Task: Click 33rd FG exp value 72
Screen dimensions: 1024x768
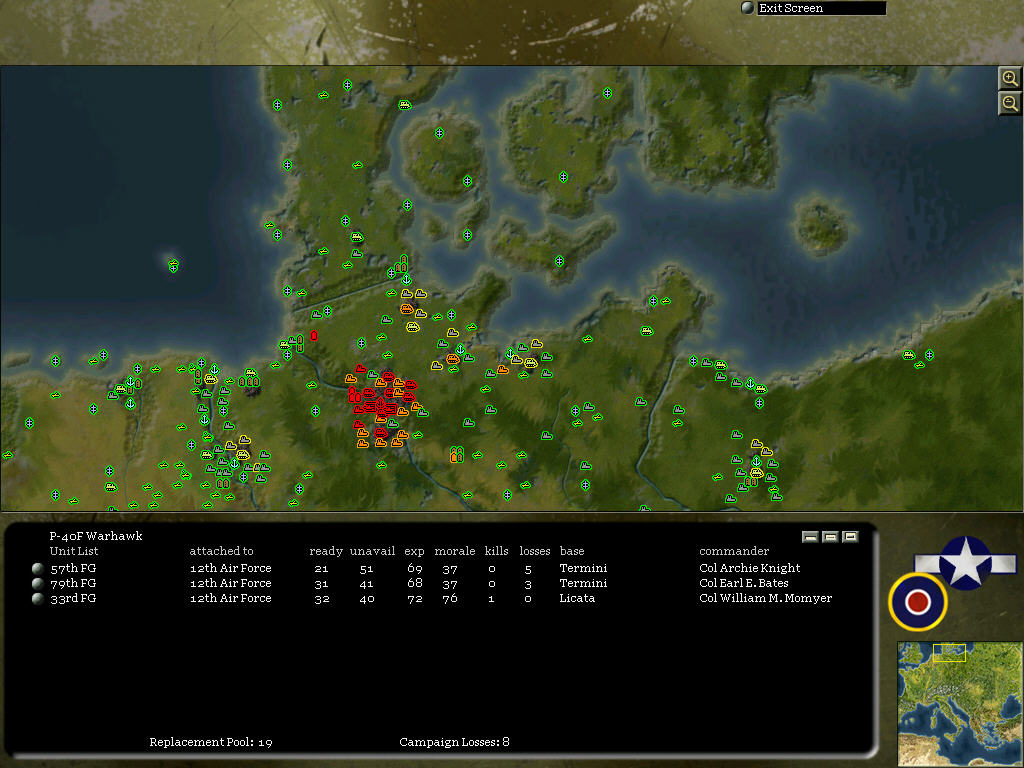Action: (x=415, y=599)
